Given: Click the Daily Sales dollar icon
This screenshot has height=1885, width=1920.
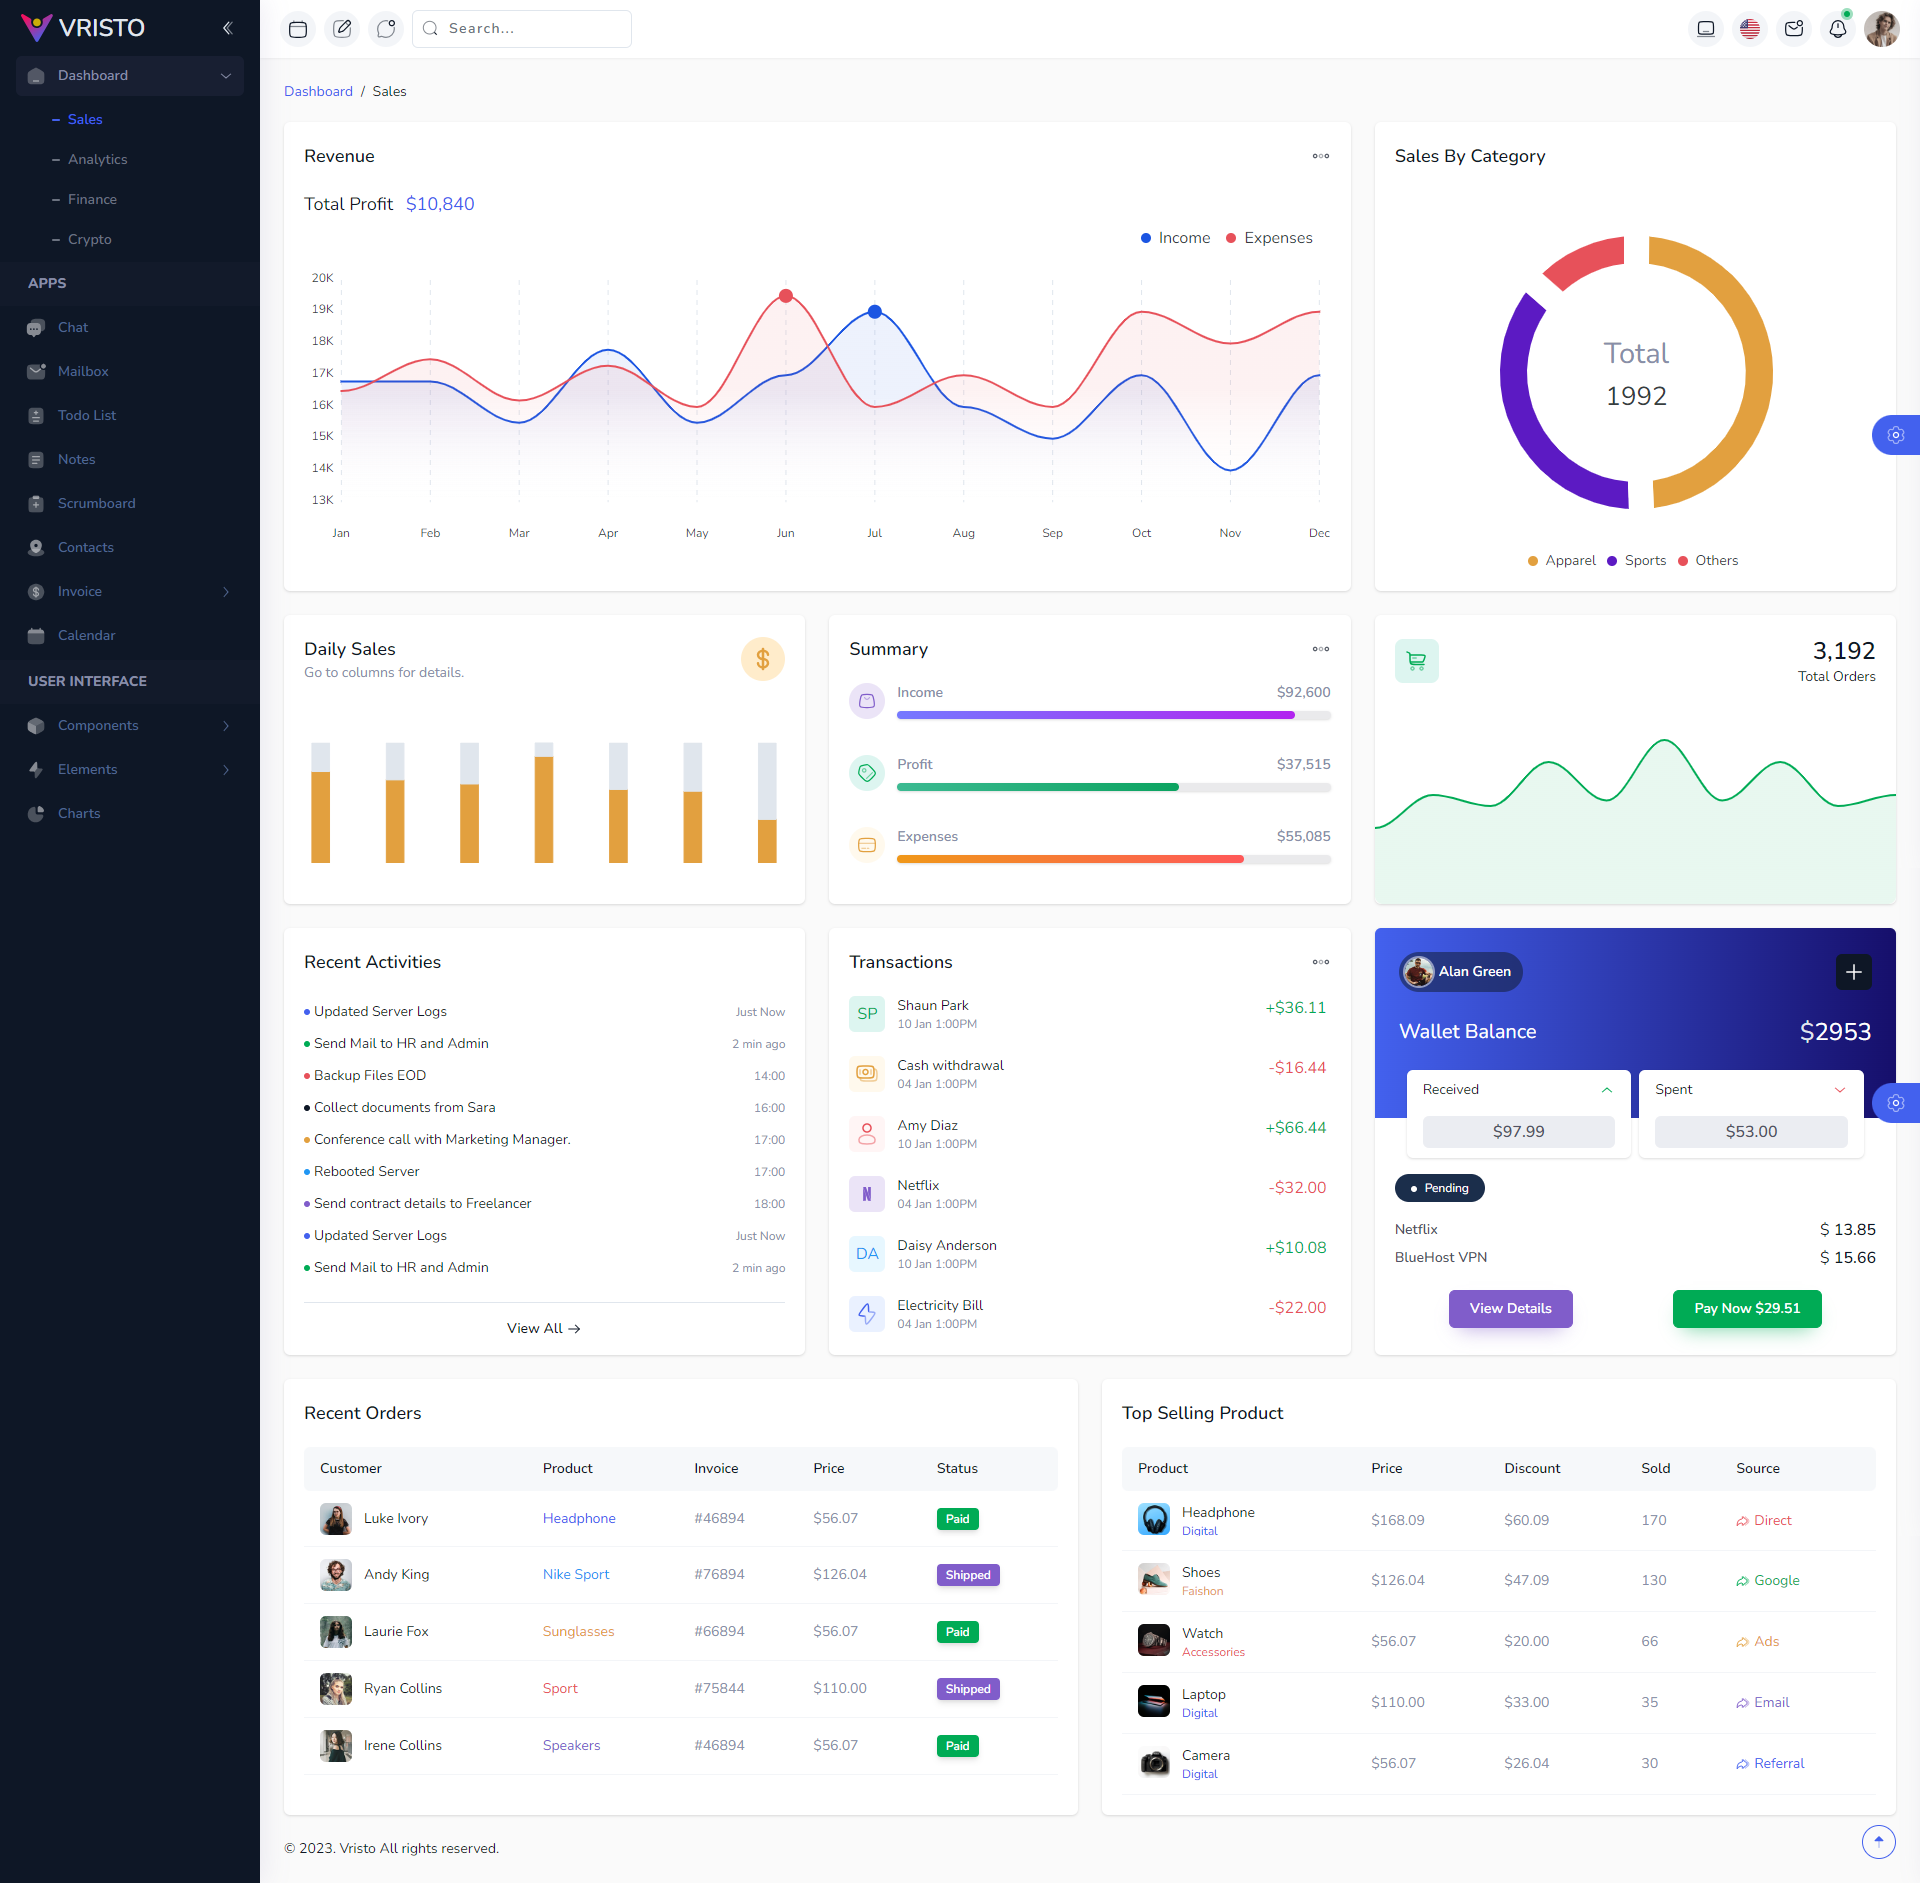Looking at the screenshot, I should tap(763, 659).
